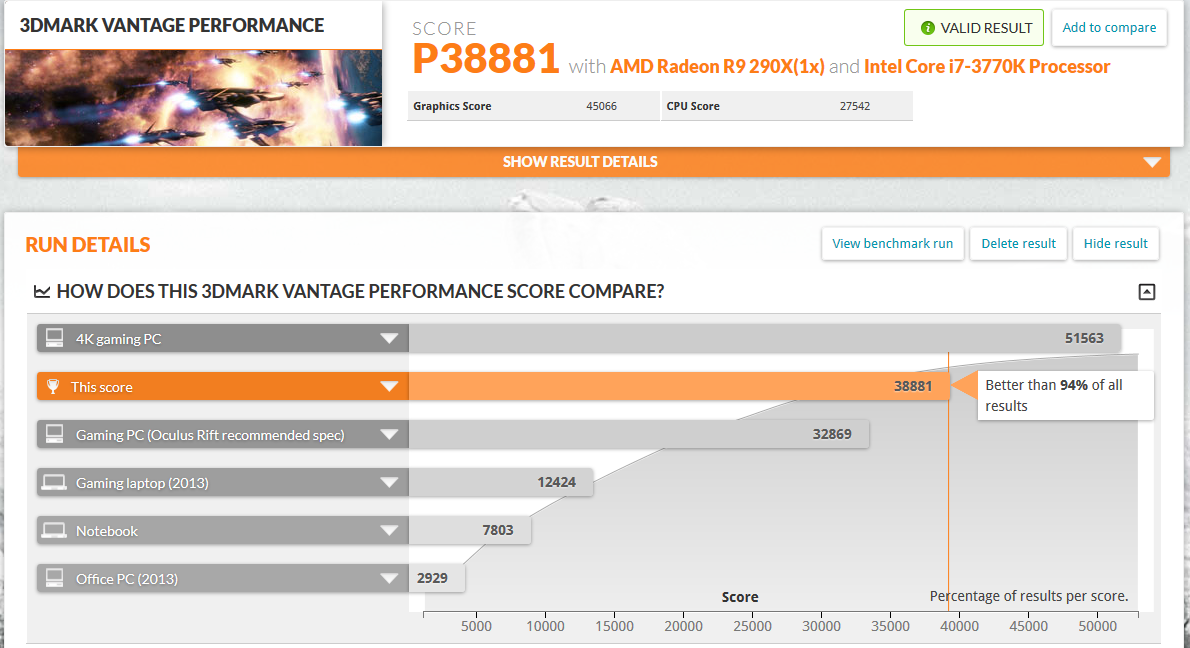1190x648 pixels.
Task: Click the laptop icon beside Gaming laptop (2013)
Action: pyautogui.click(x=54, y=483)
